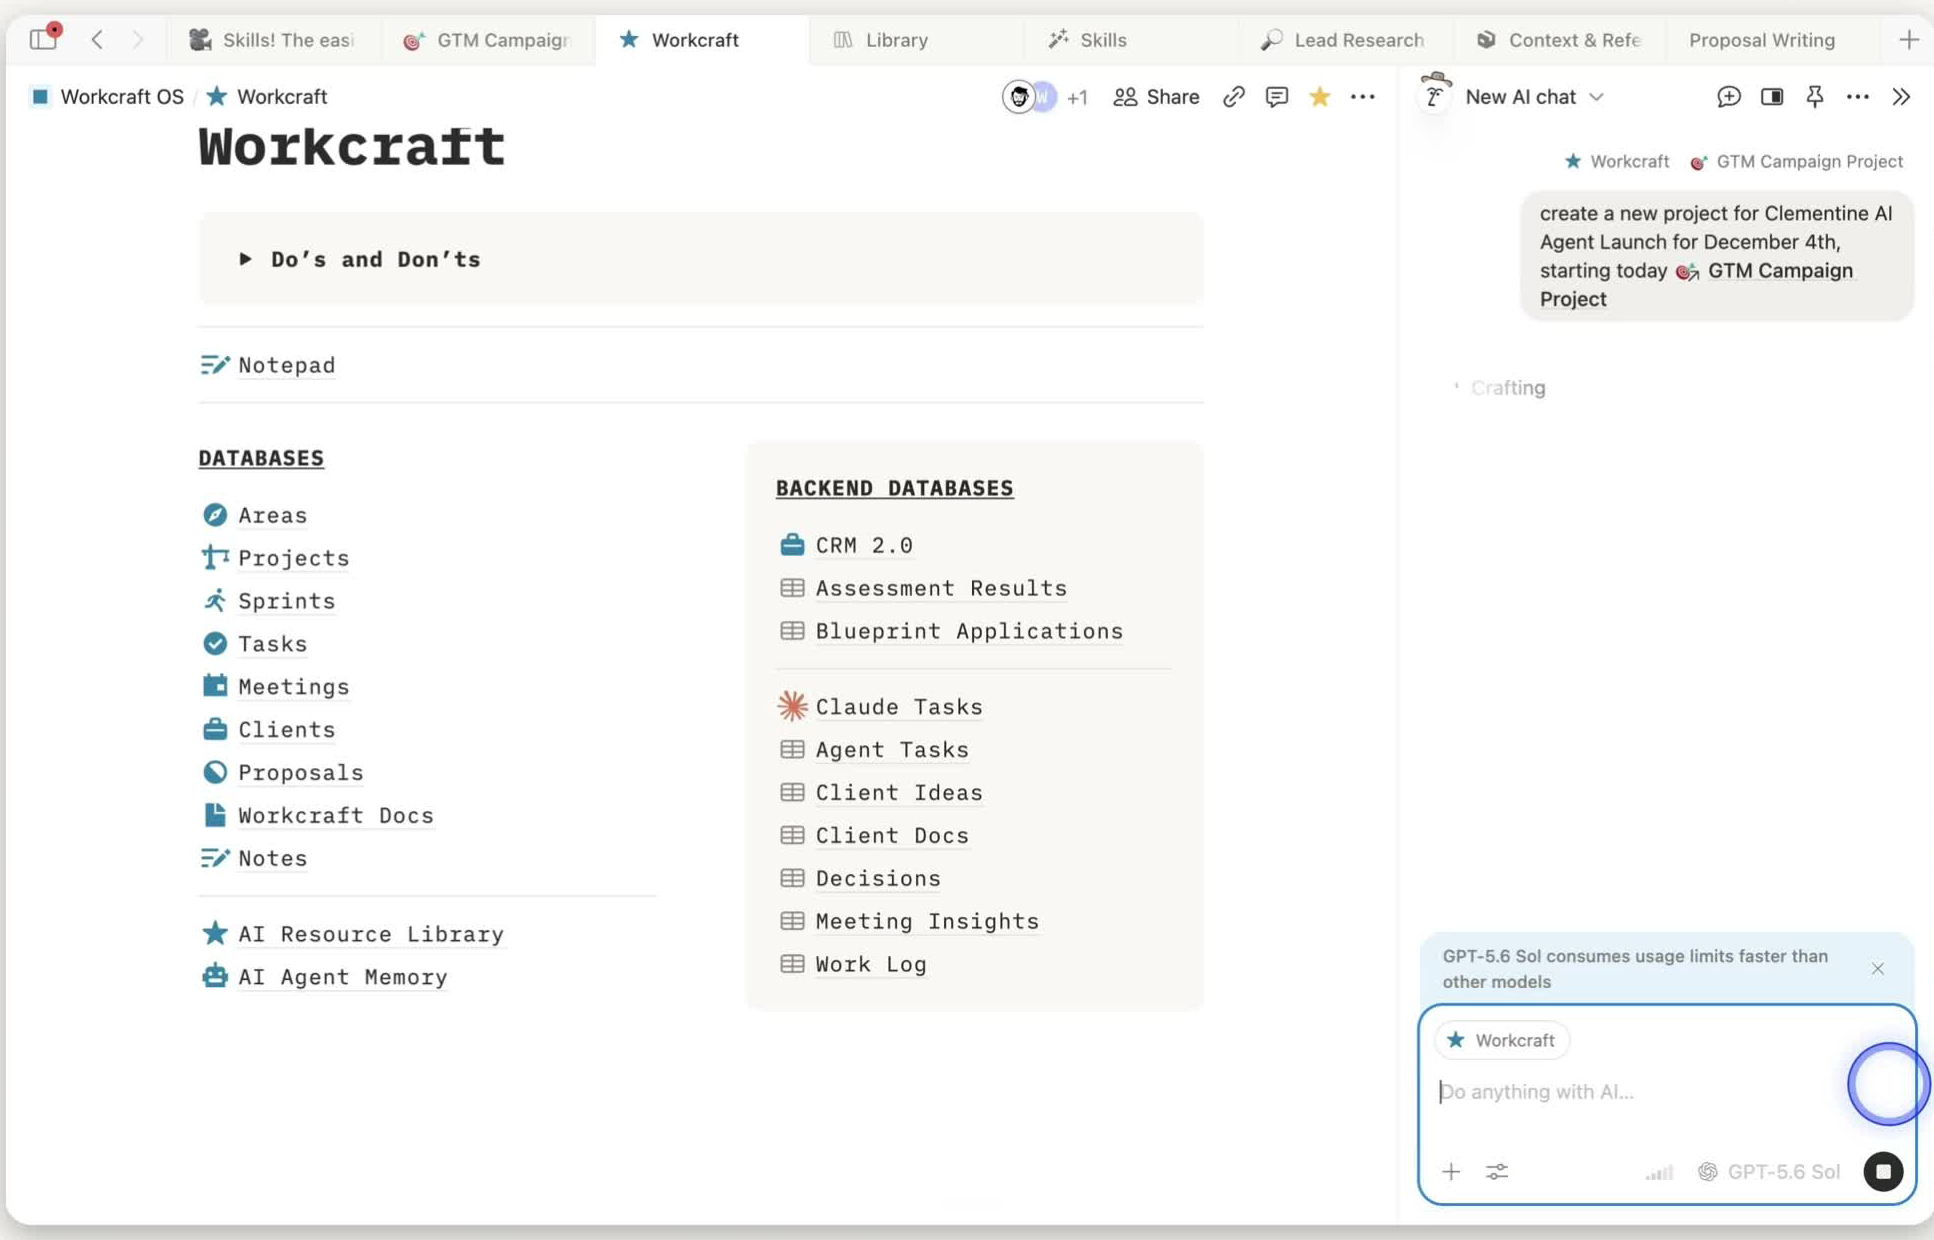This screenshot has height=1240, width=1934.
Task: Open the Projects database
Action: point(293,558)
